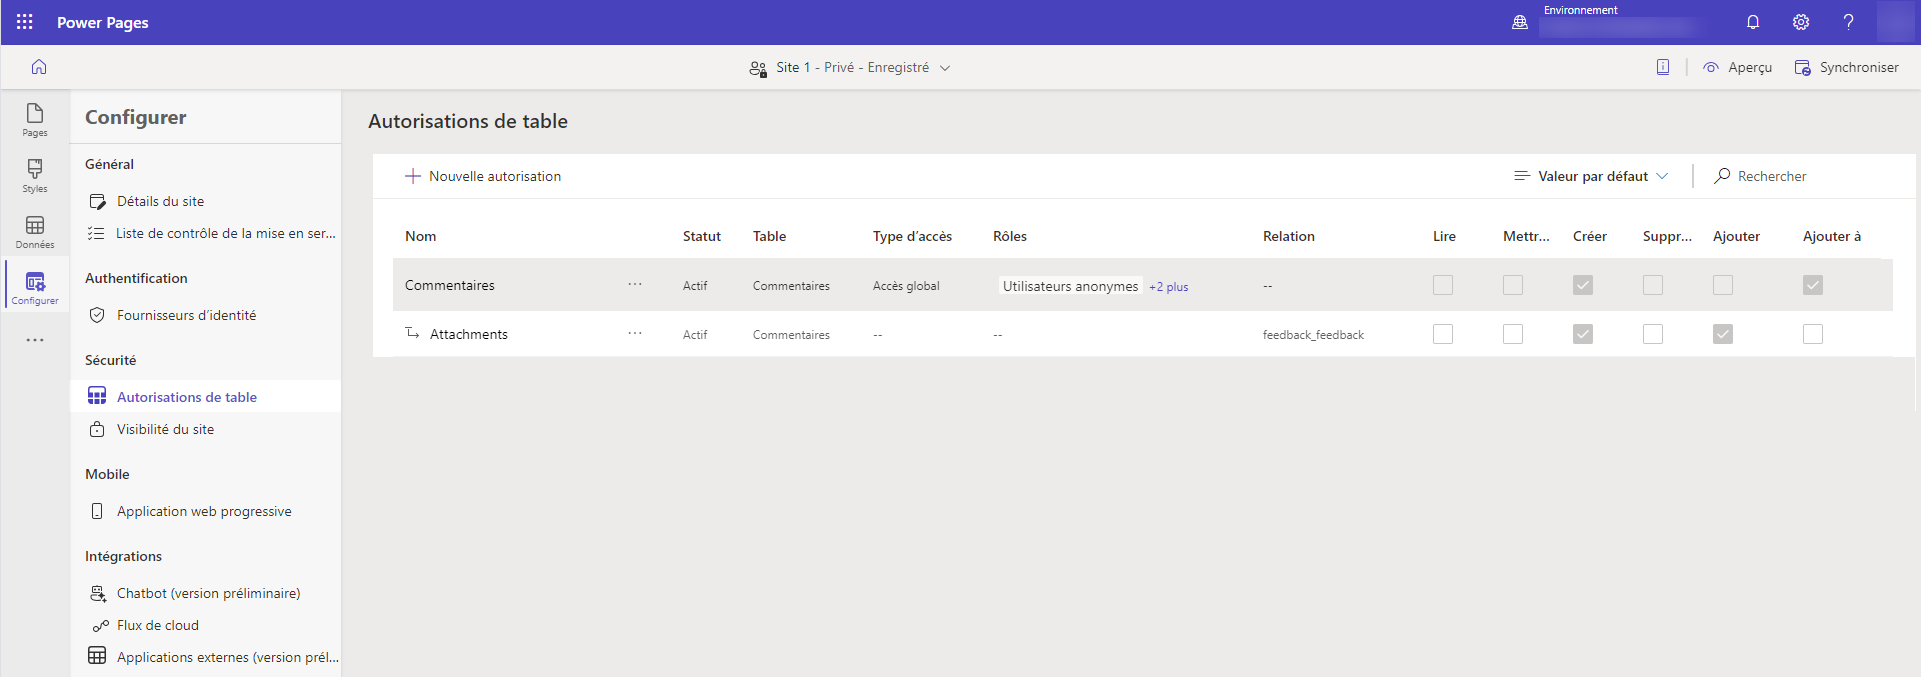1921x677 pixels.
Task: Open Application web progressive
Action: 206,511
